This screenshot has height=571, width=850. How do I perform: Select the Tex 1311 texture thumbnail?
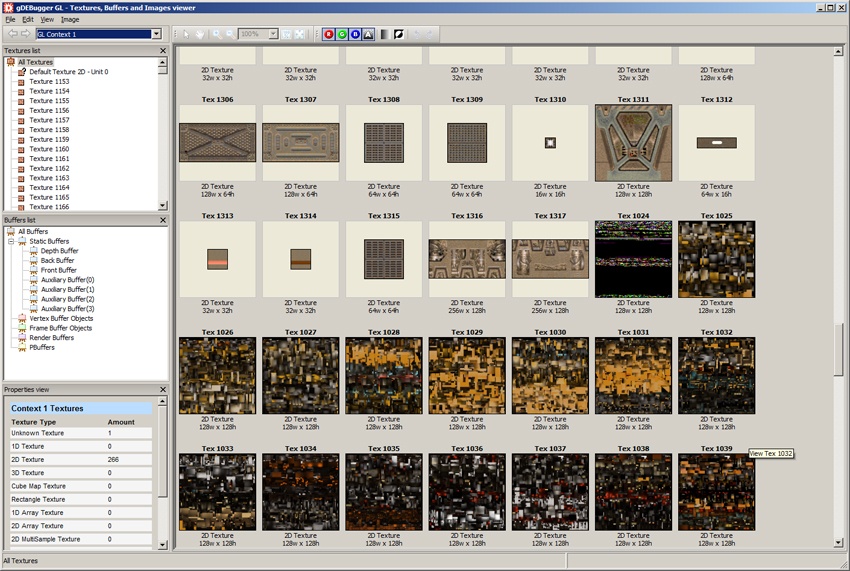(x=633, y=143)
